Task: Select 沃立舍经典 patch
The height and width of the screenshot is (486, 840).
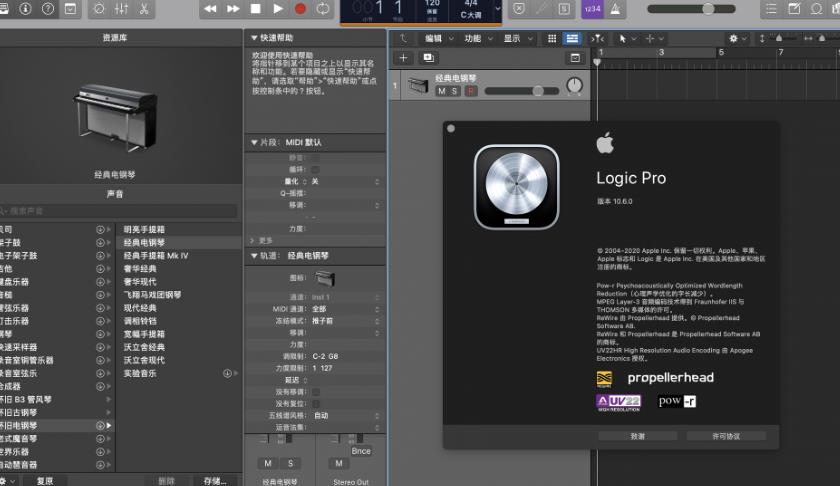Action: point(144,347)
